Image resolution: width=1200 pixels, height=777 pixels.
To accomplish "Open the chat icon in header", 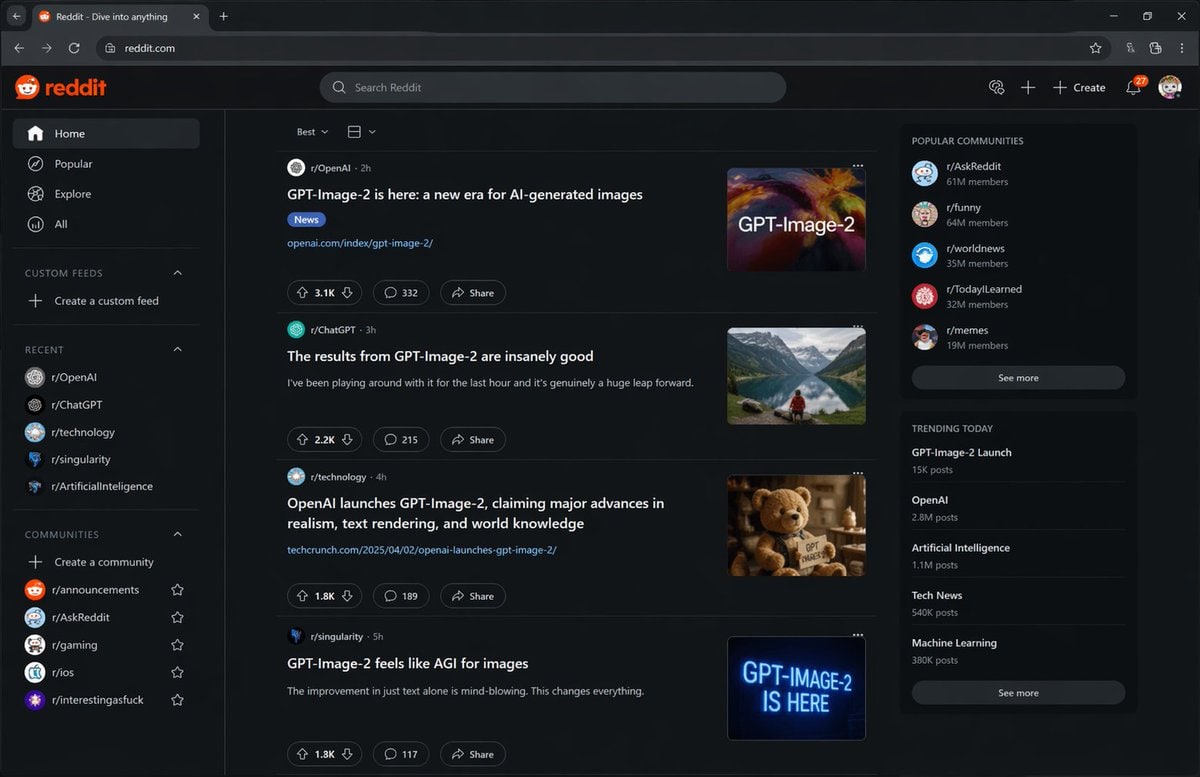I will click(x=995, y=88).
